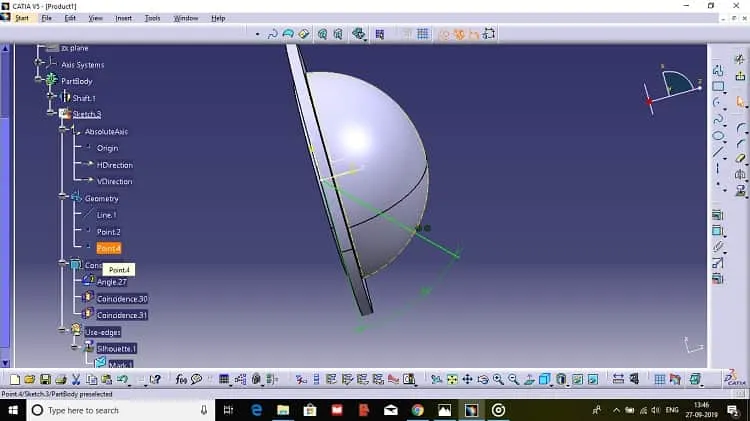Collapse the AbsoluteAxis tree node
Screen dimensions: 750x421
click(62, 129)
